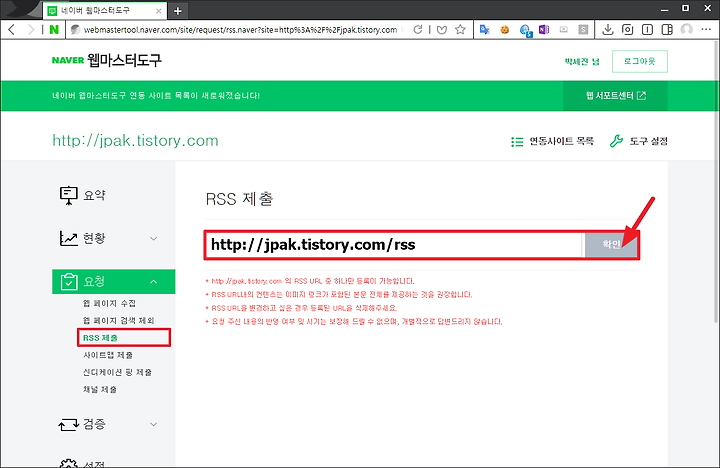The image size is (720, 468).
Task: Open the 웹 서포트센터 link
Action: coord(615,96)
